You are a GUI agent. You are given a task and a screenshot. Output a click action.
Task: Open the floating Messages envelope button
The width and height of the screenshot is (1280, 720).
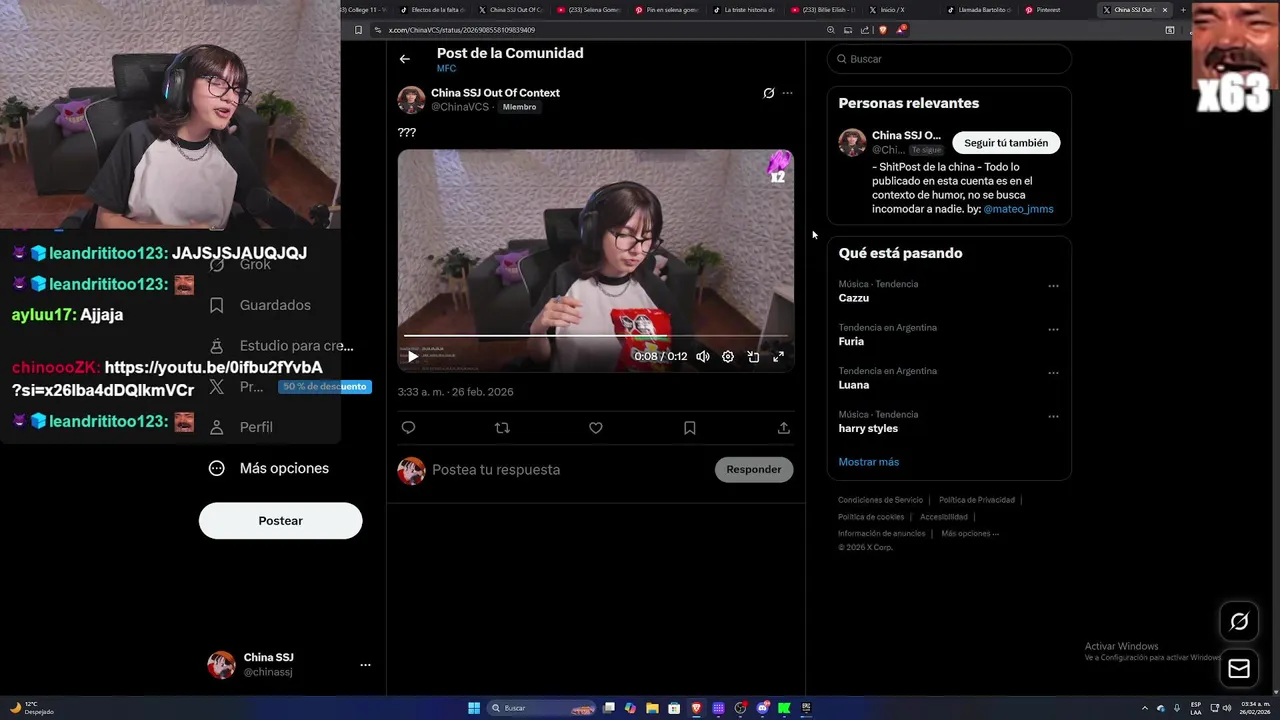(x=1239, y=669)
